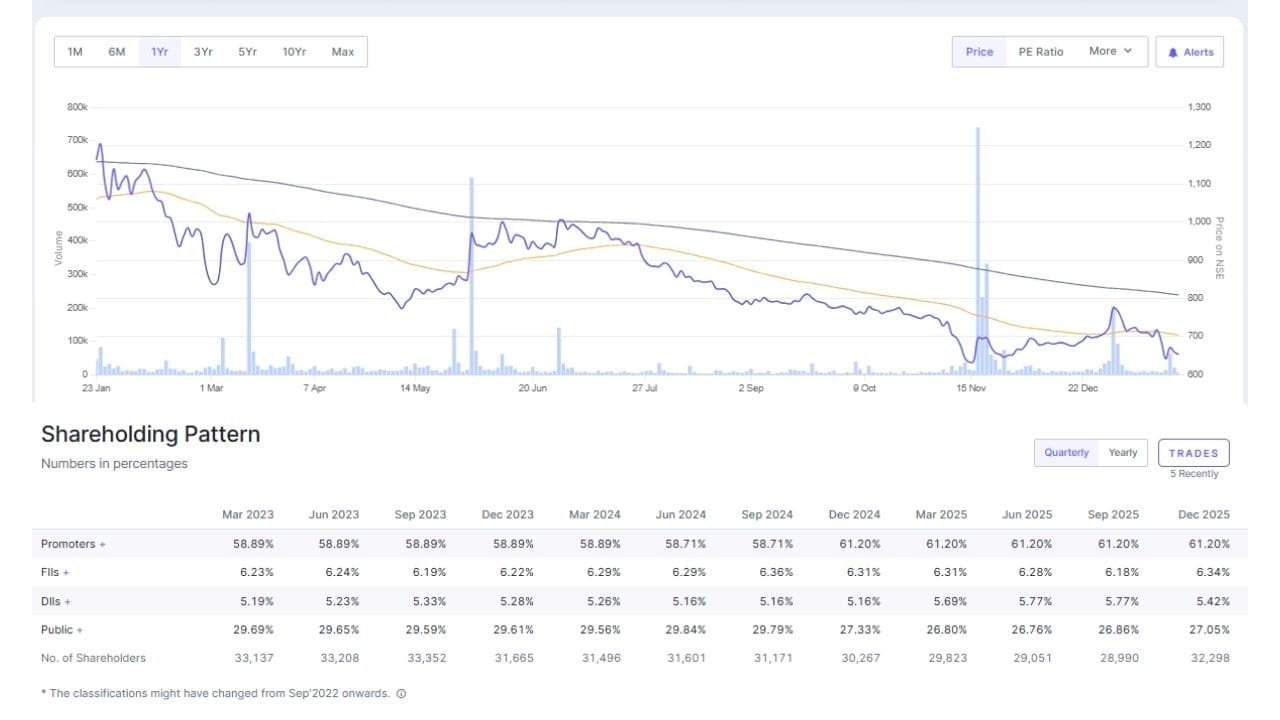Screen dimensions: 1280x720
Task: Expand the Public shareholding row
Action: (79, 630)
